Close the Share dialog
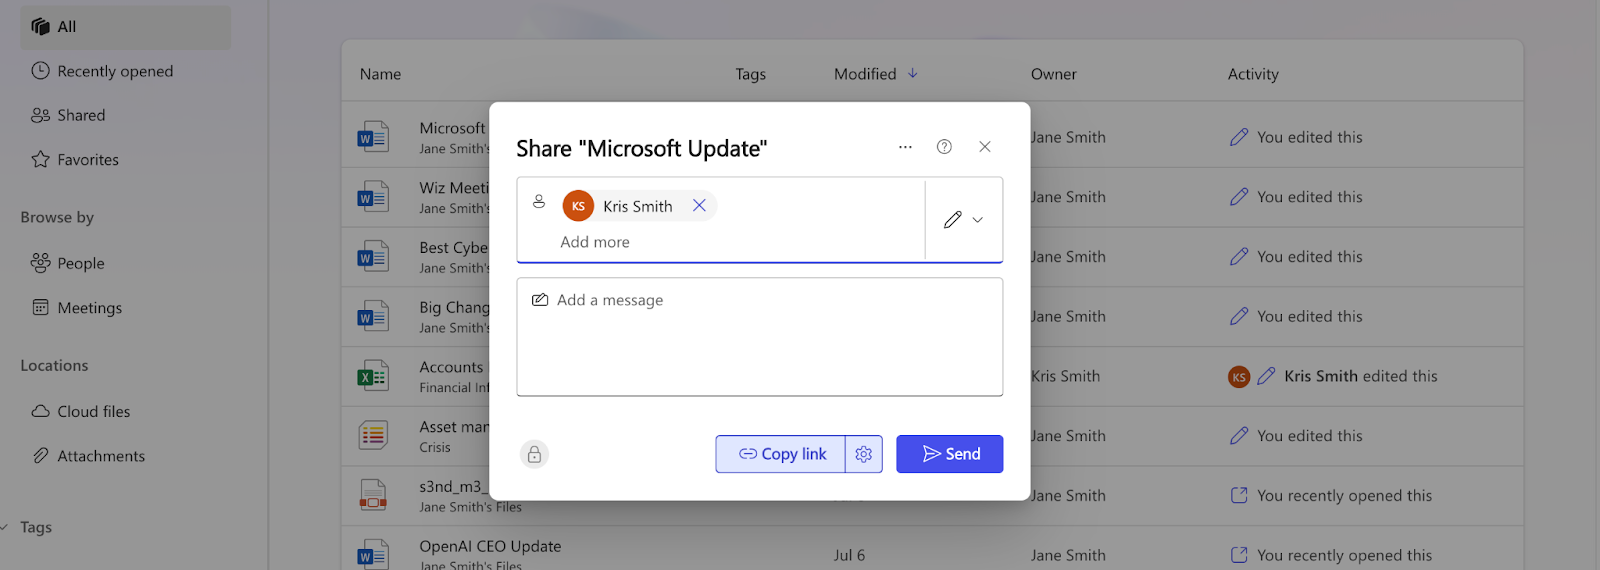This screenshot has height=570, width=1600. coord(985,147)
